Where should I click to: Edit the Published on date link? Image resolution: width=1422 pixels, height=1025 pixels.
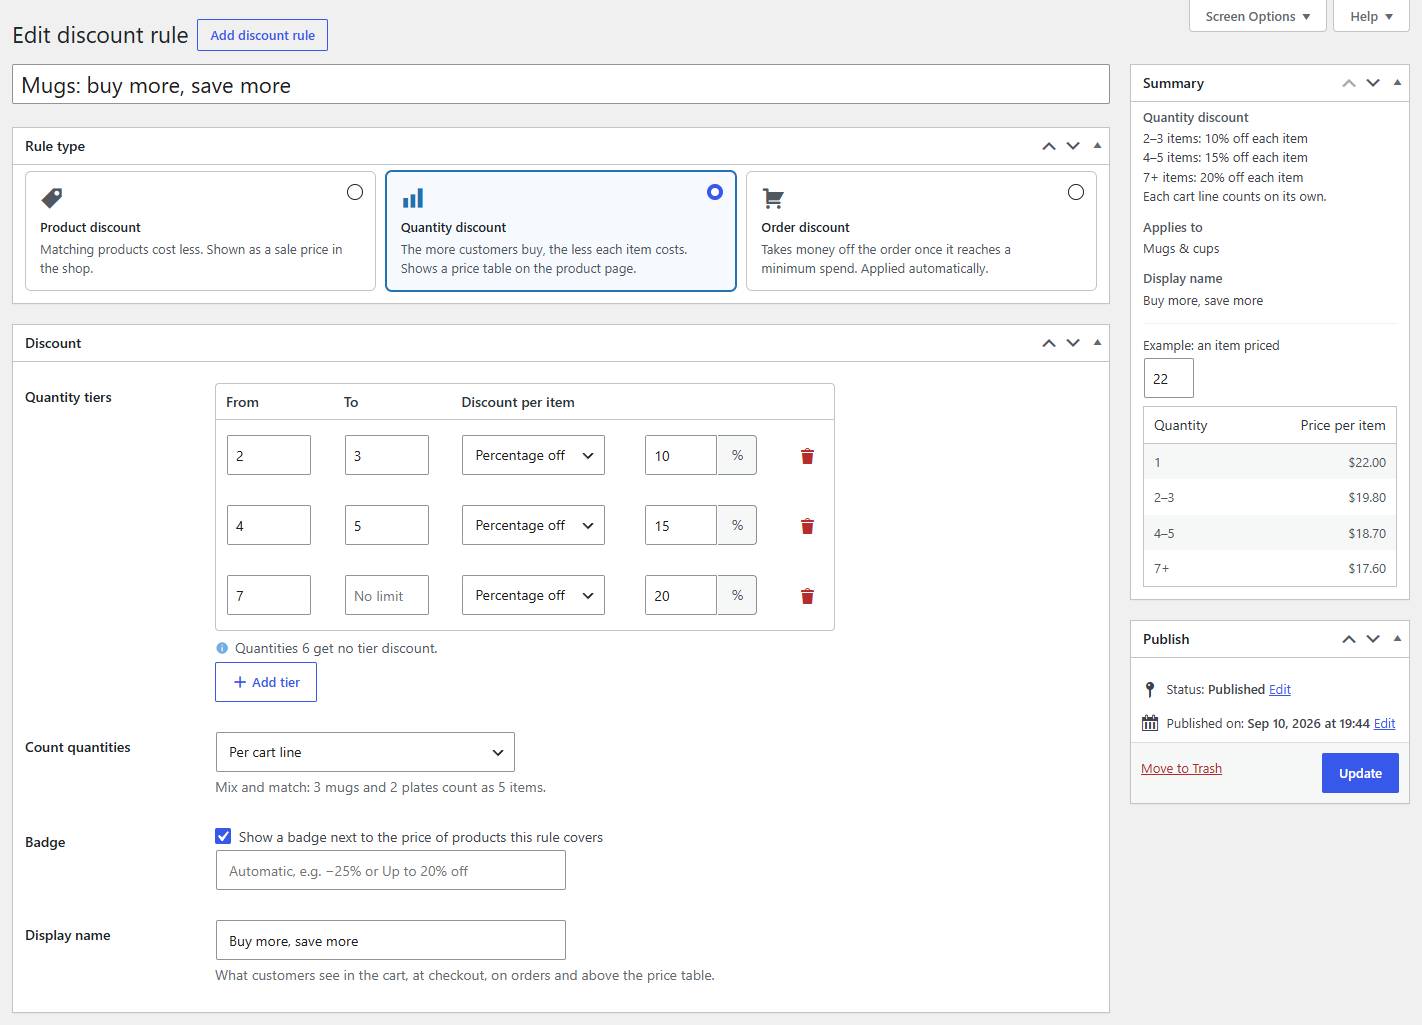point(1385,723)
